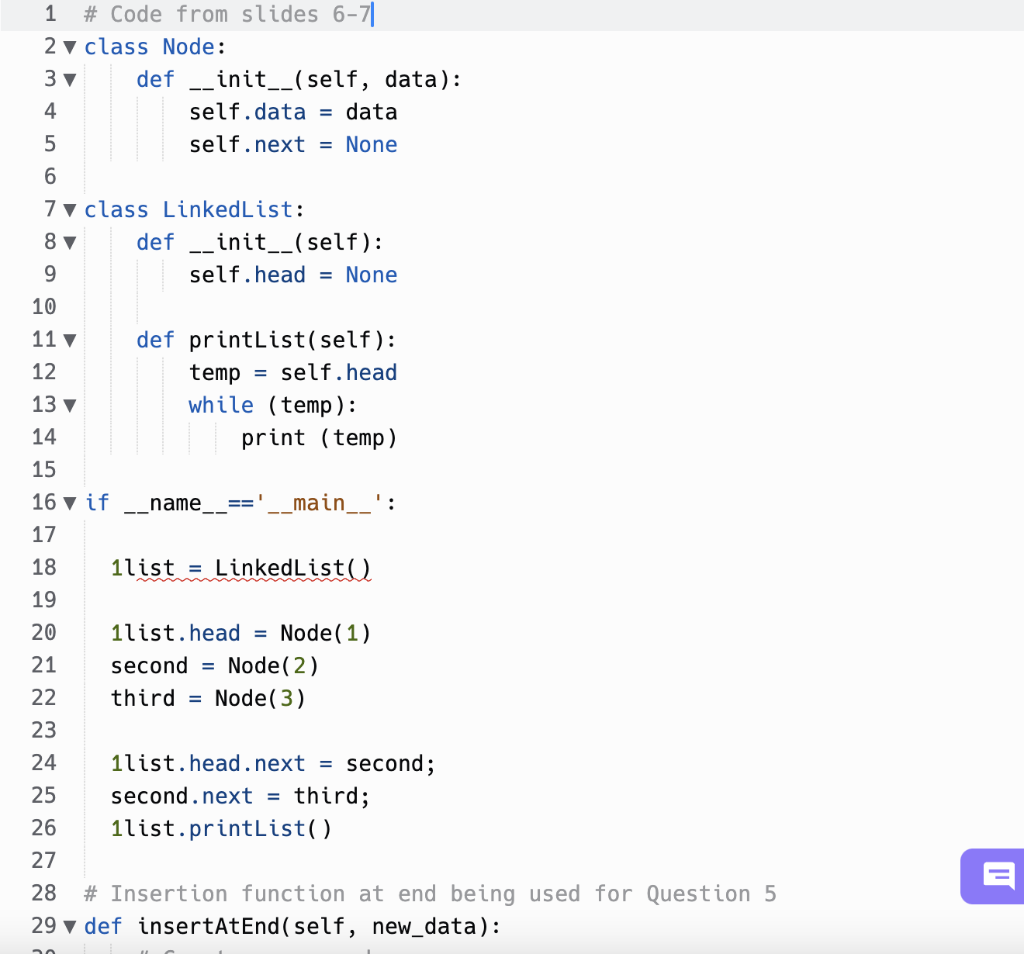Click 'insertAtEnd(self, new_data):' definition
1024x954 pixels.
coord(319,927)
